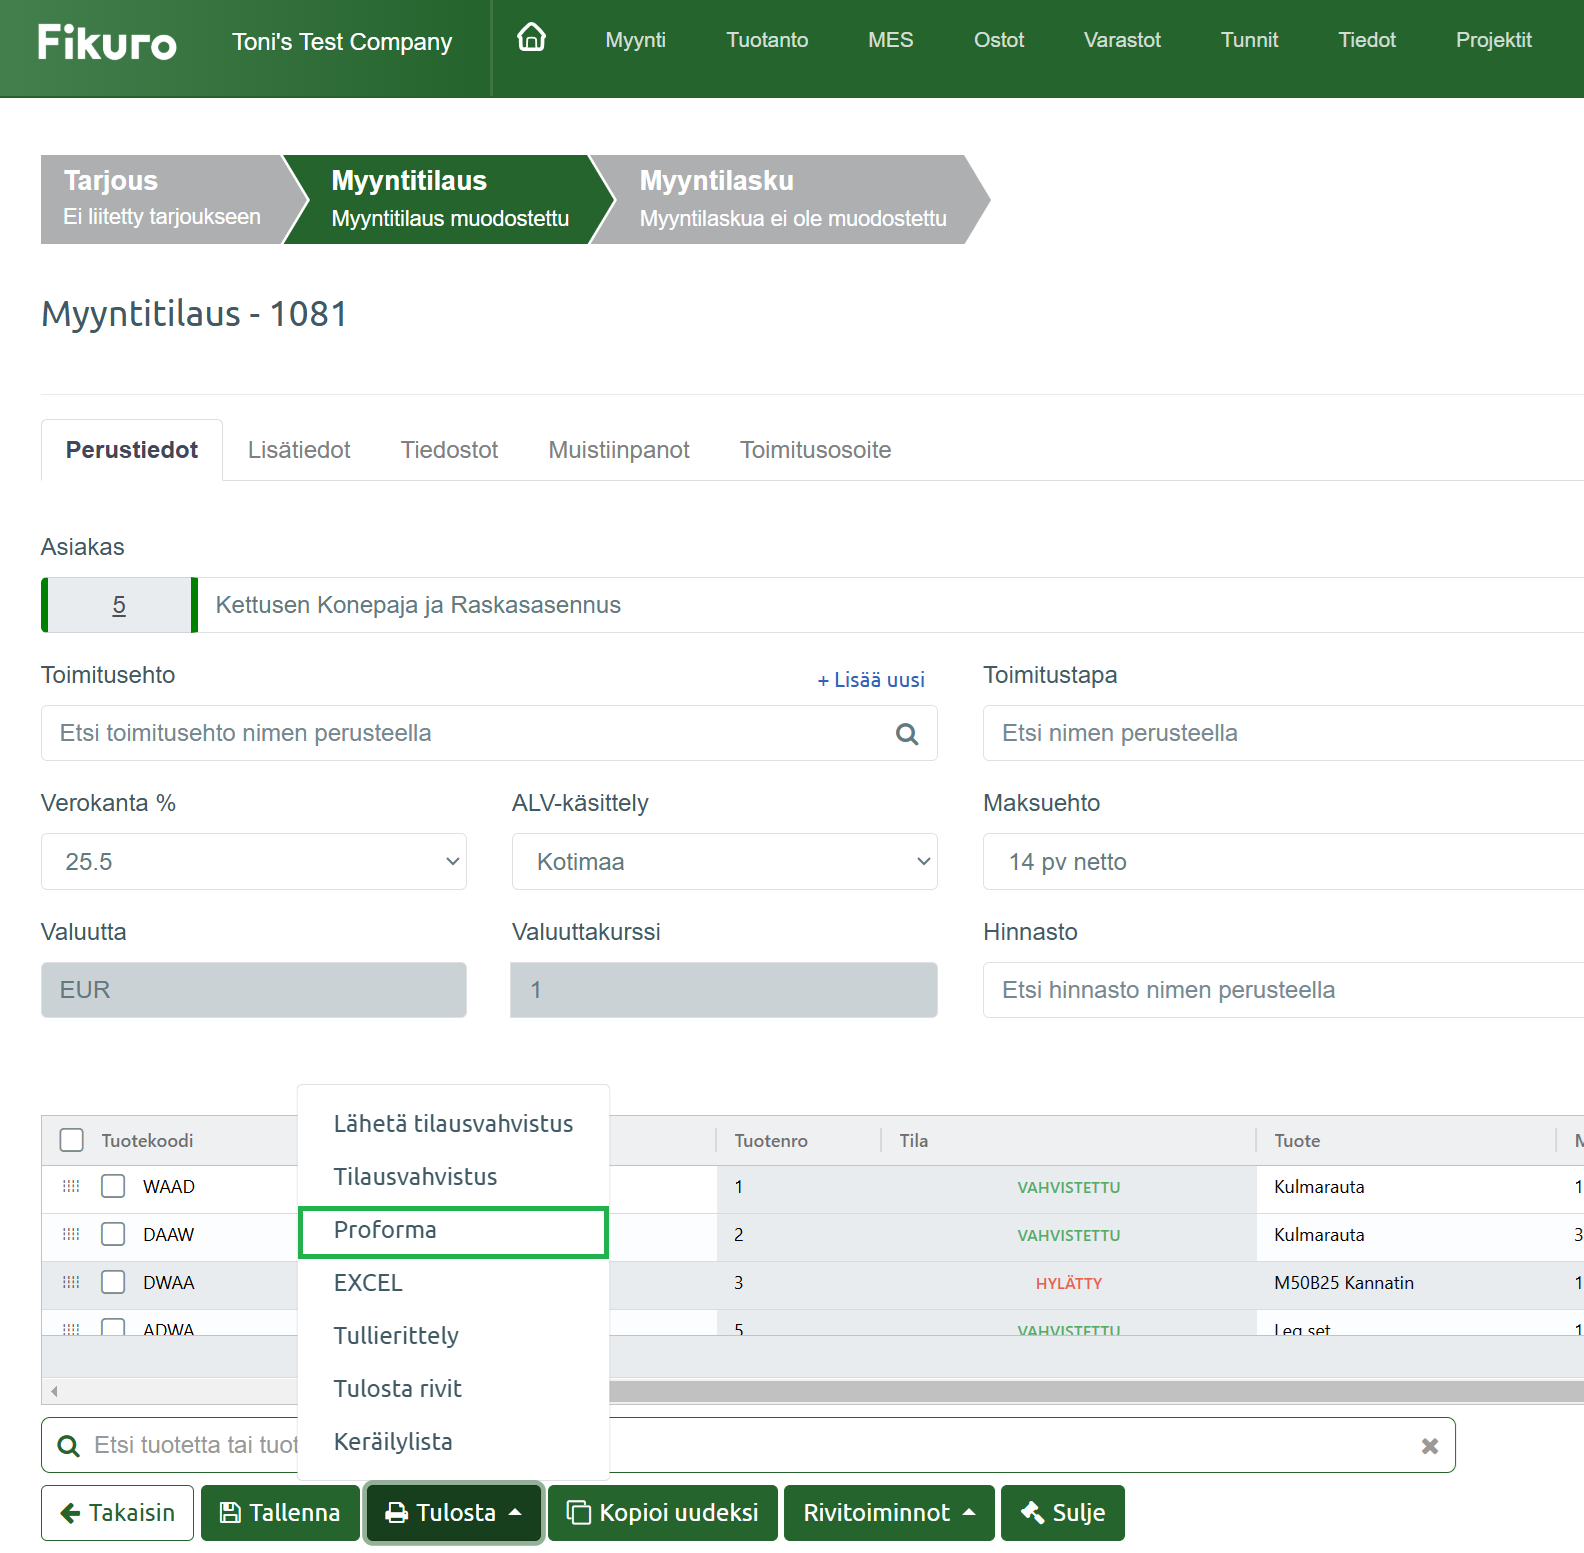Grab the drag handle of DWAA row

pyautogui.click(x=71, y=1282)
